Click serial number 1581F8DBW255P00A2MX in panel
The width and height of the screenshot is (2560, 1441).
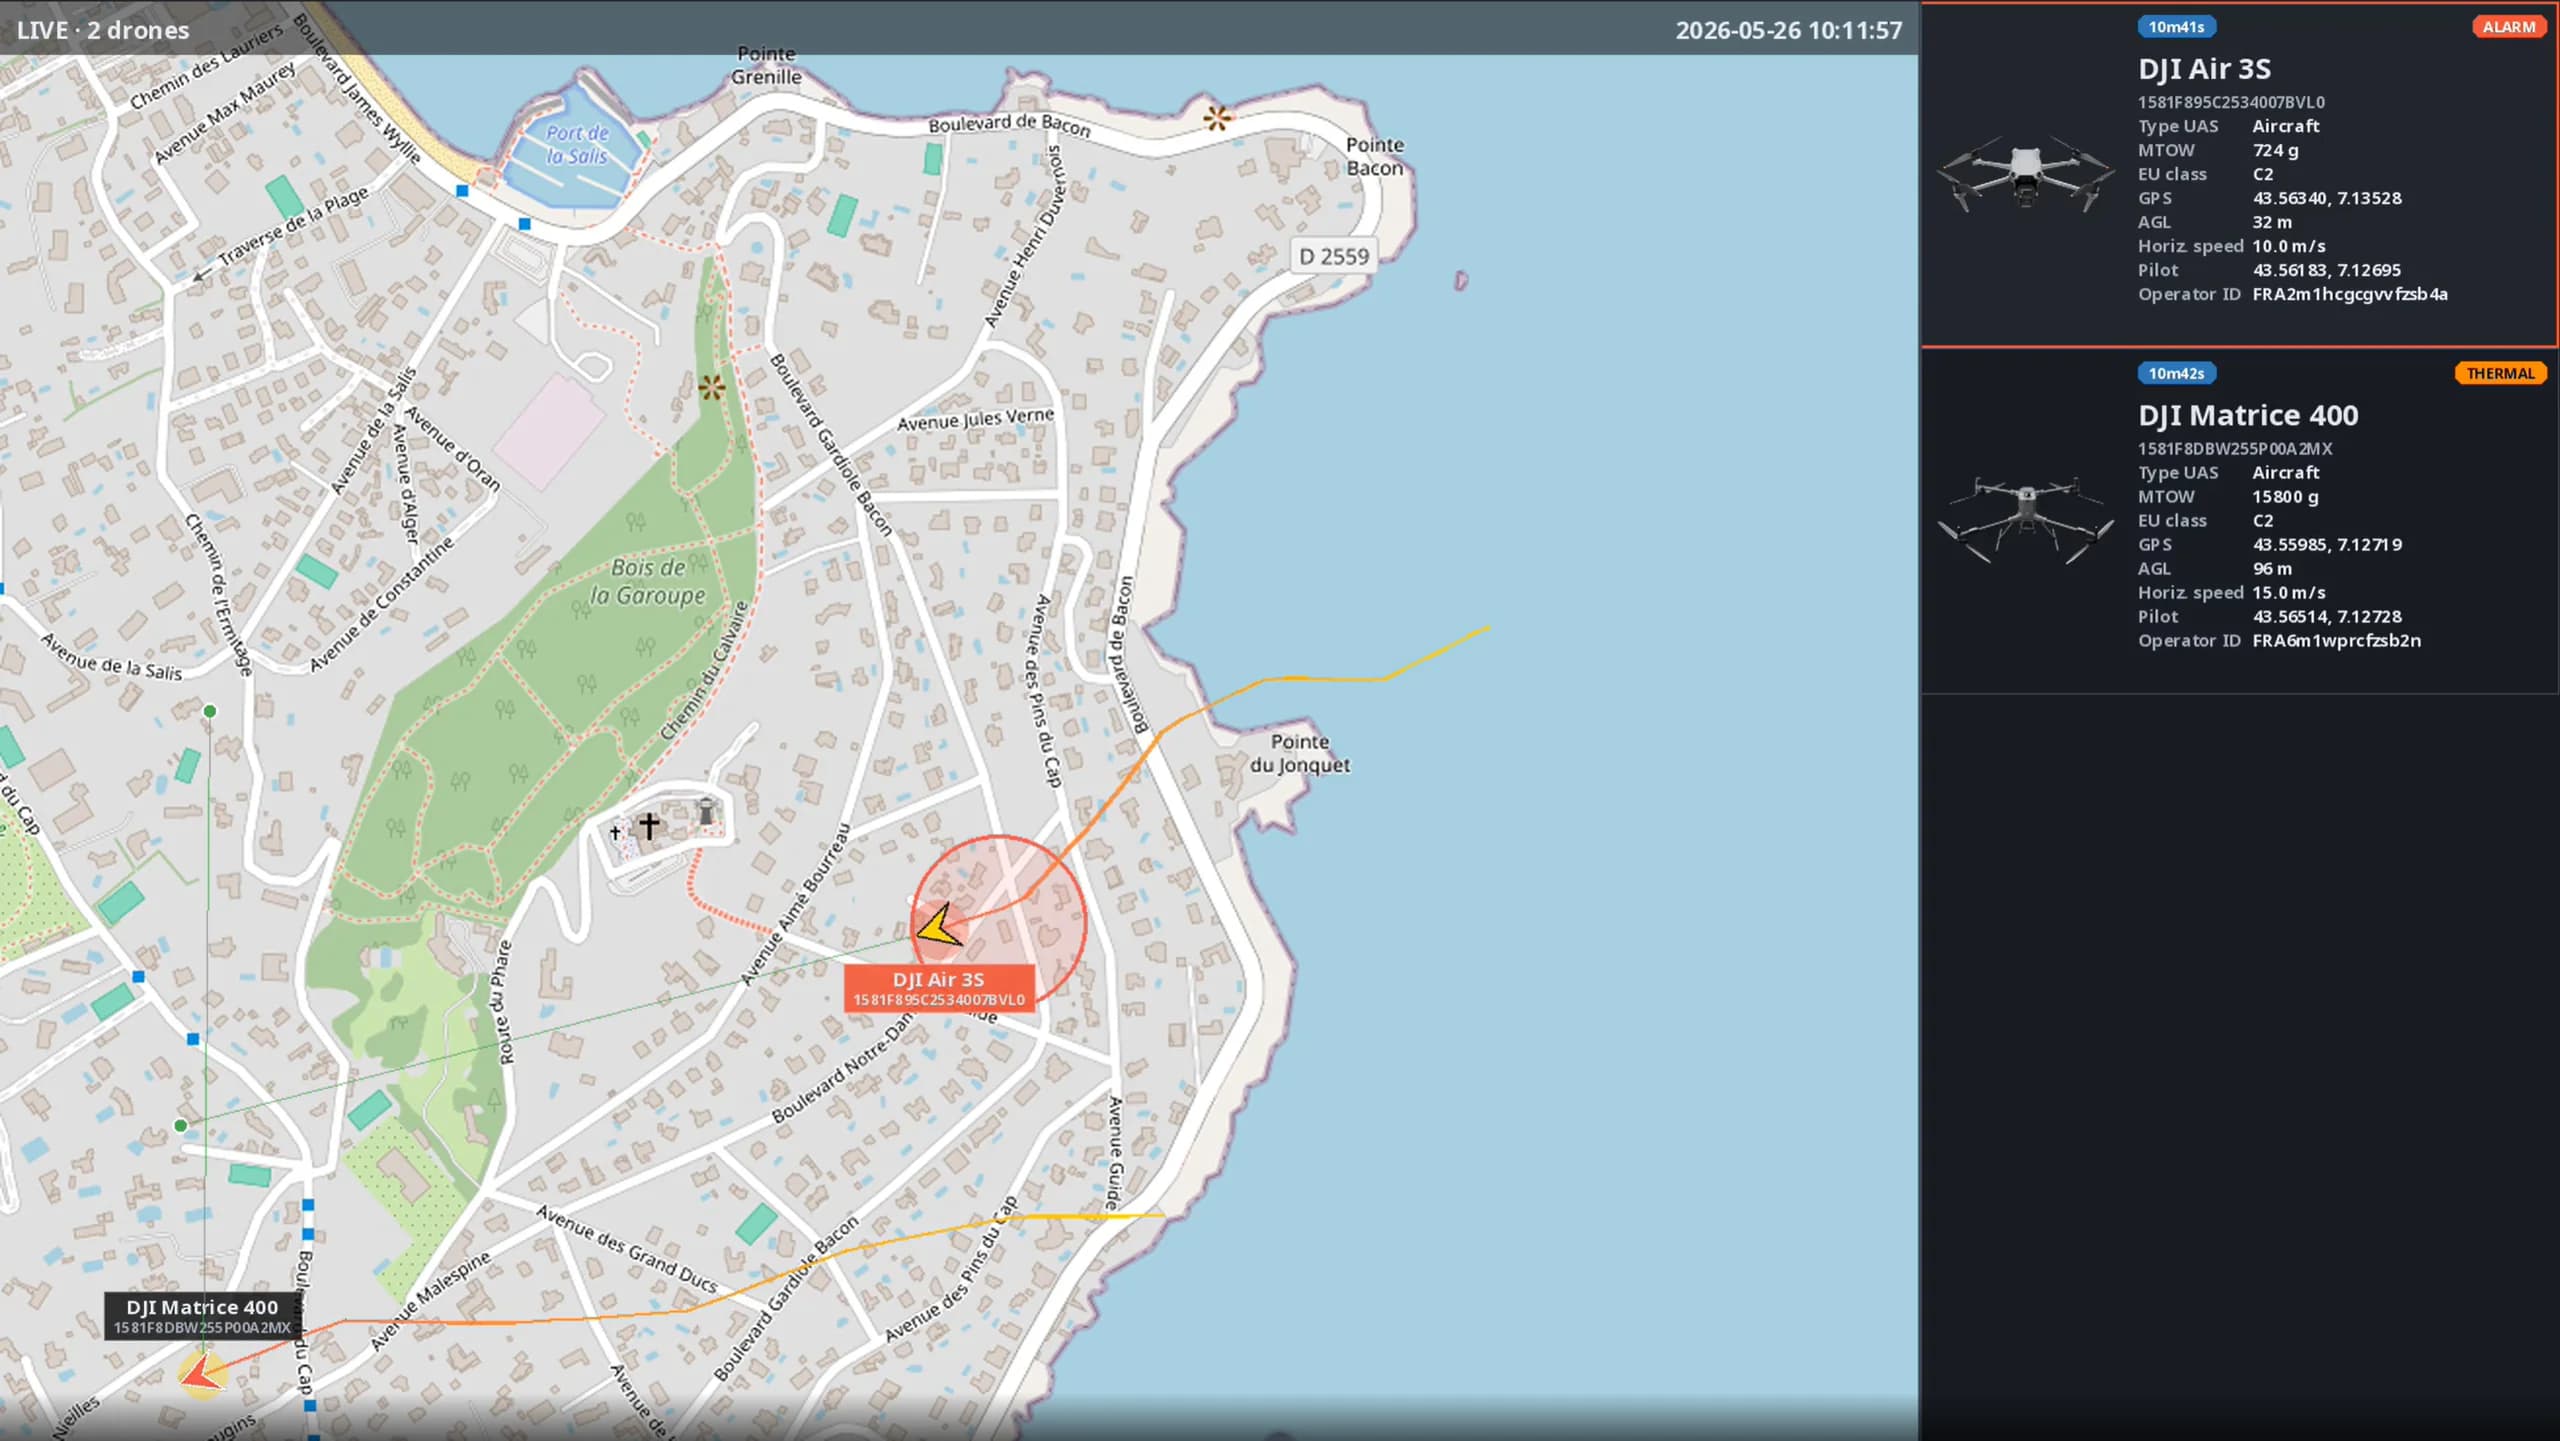(2235, 449)
